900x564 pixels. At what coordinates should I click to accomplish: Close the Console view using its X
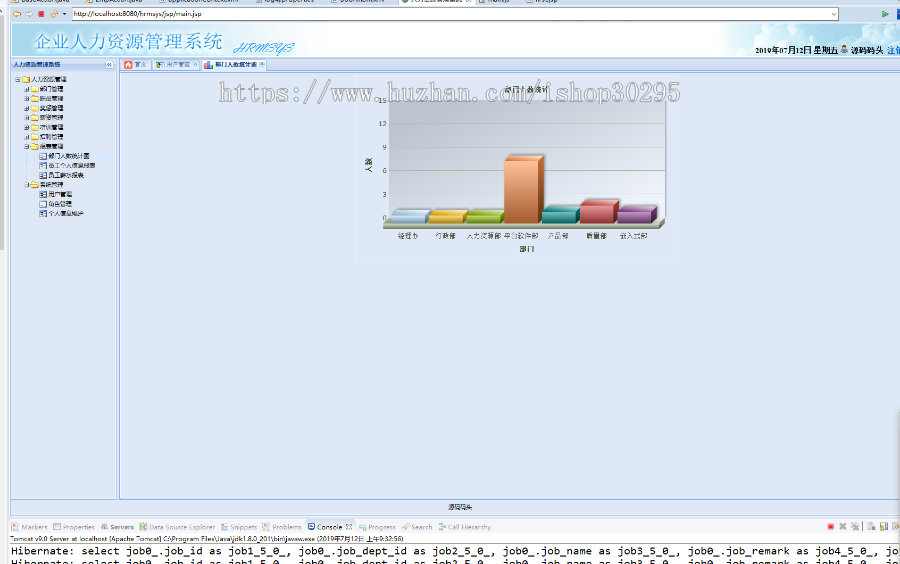coord(349,527)
